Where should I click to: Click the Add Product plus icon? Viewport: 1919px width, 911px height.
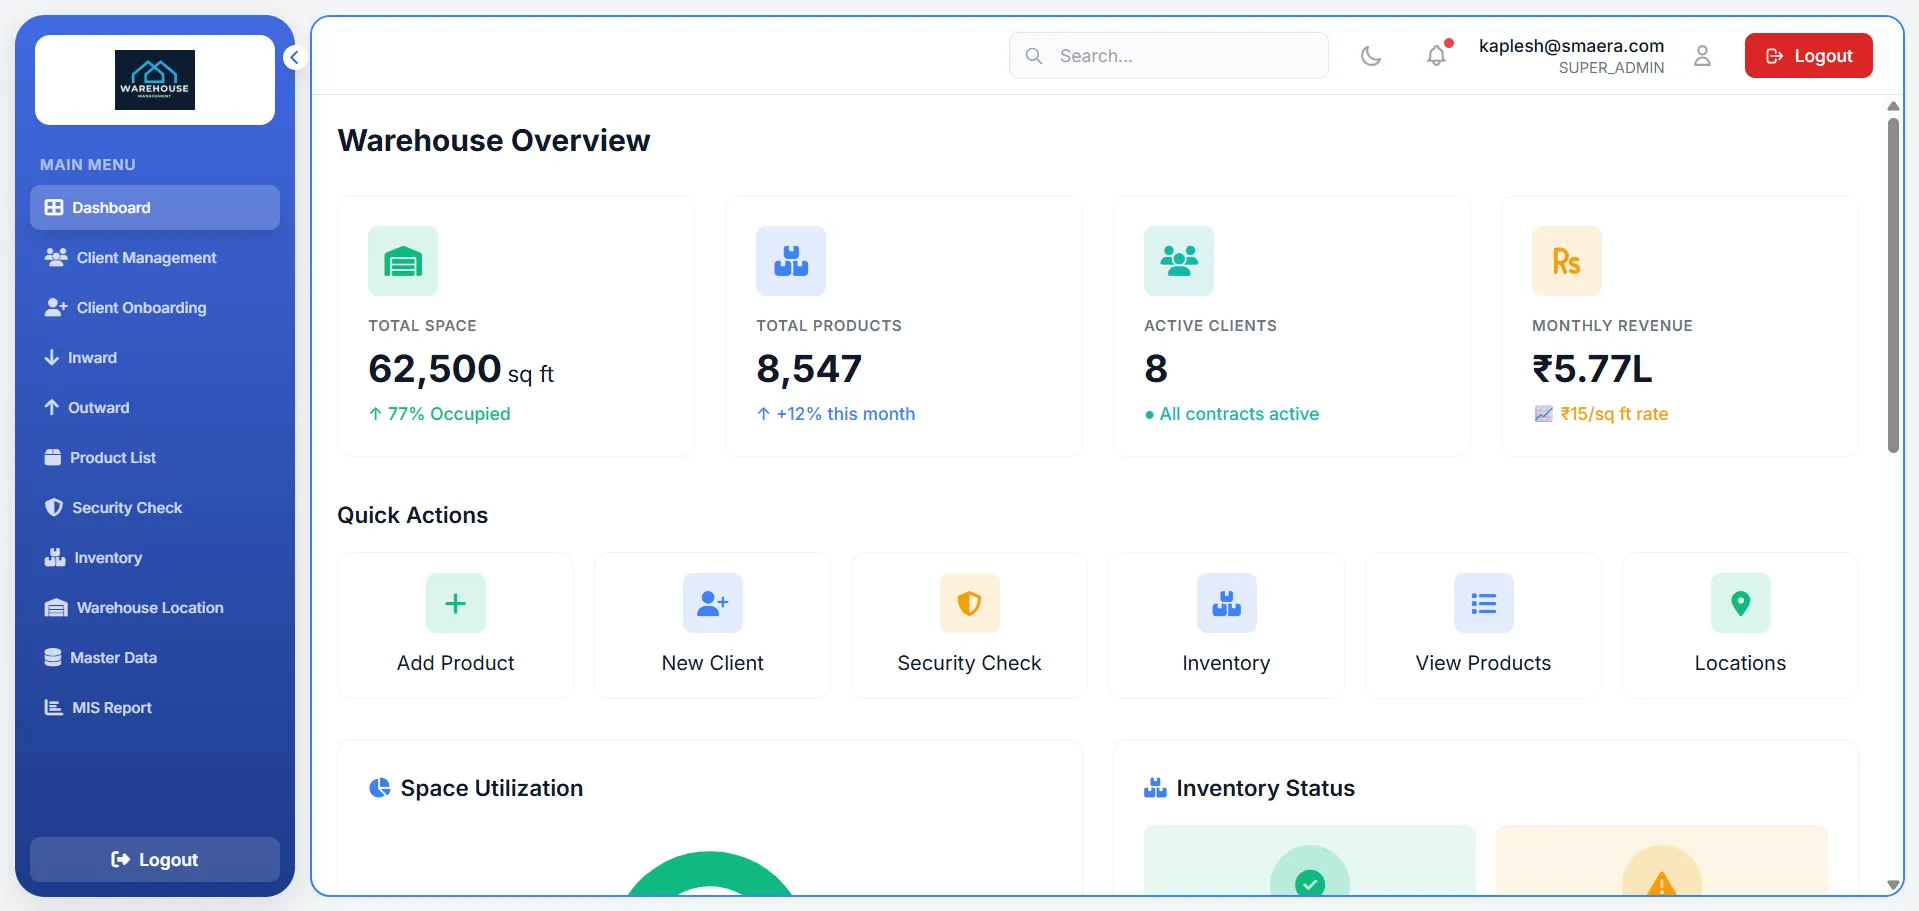(455, 603)
